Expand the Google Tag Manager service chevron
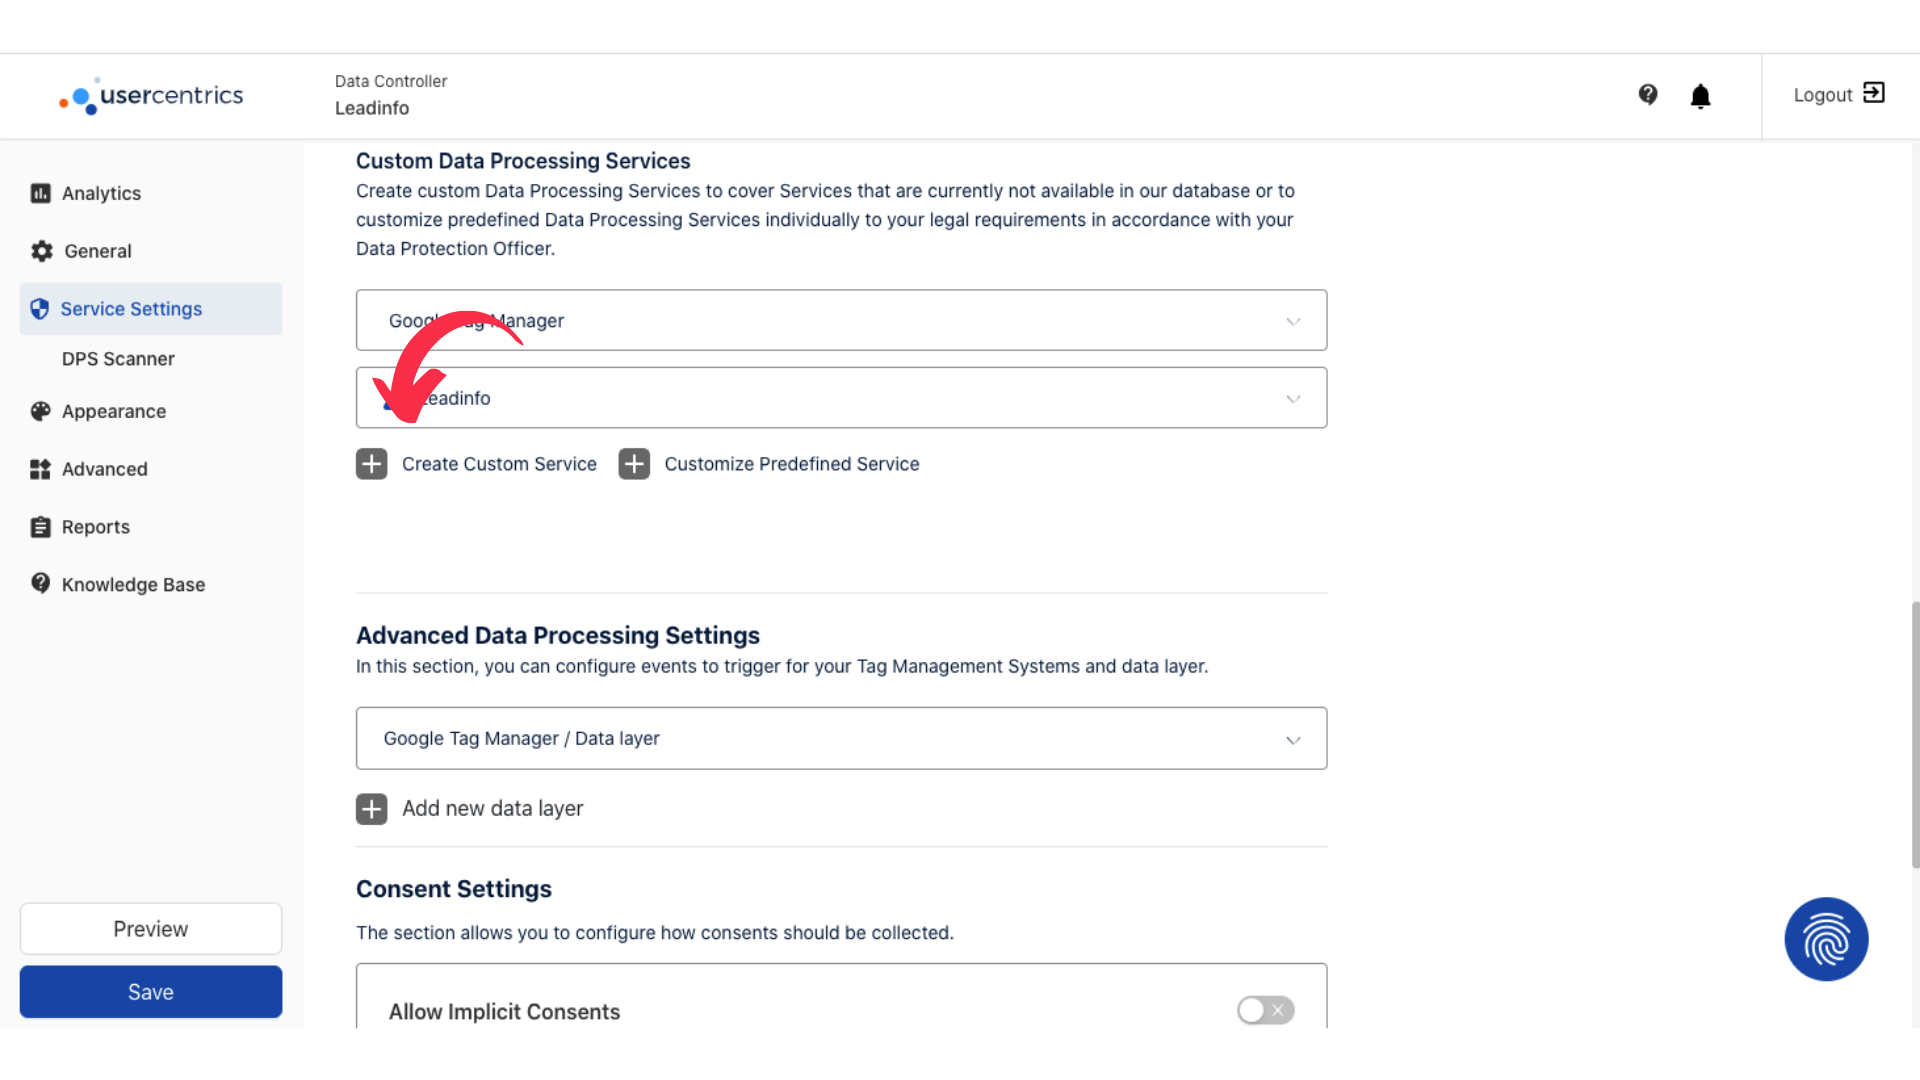This screenshot has width=1920, height=1080. coord(1293,321)
